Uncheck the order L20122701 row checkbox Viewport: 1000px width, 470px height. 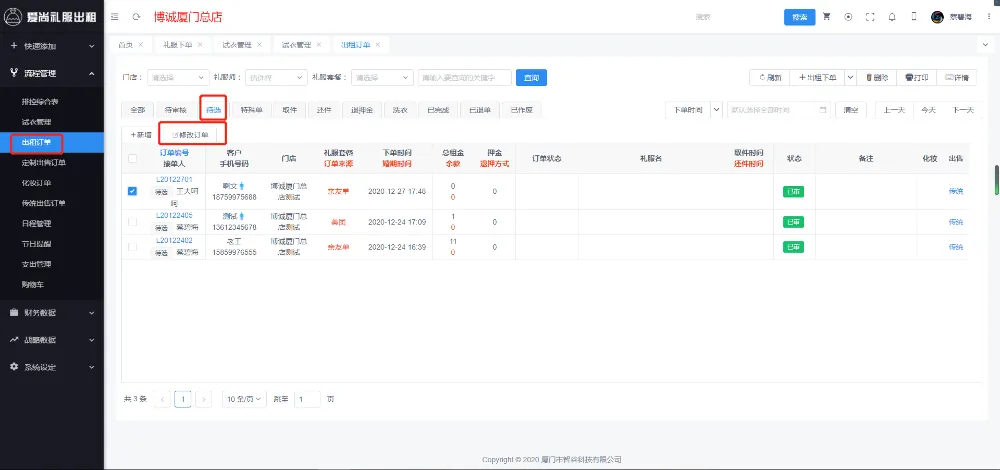[x=133, y=191]
